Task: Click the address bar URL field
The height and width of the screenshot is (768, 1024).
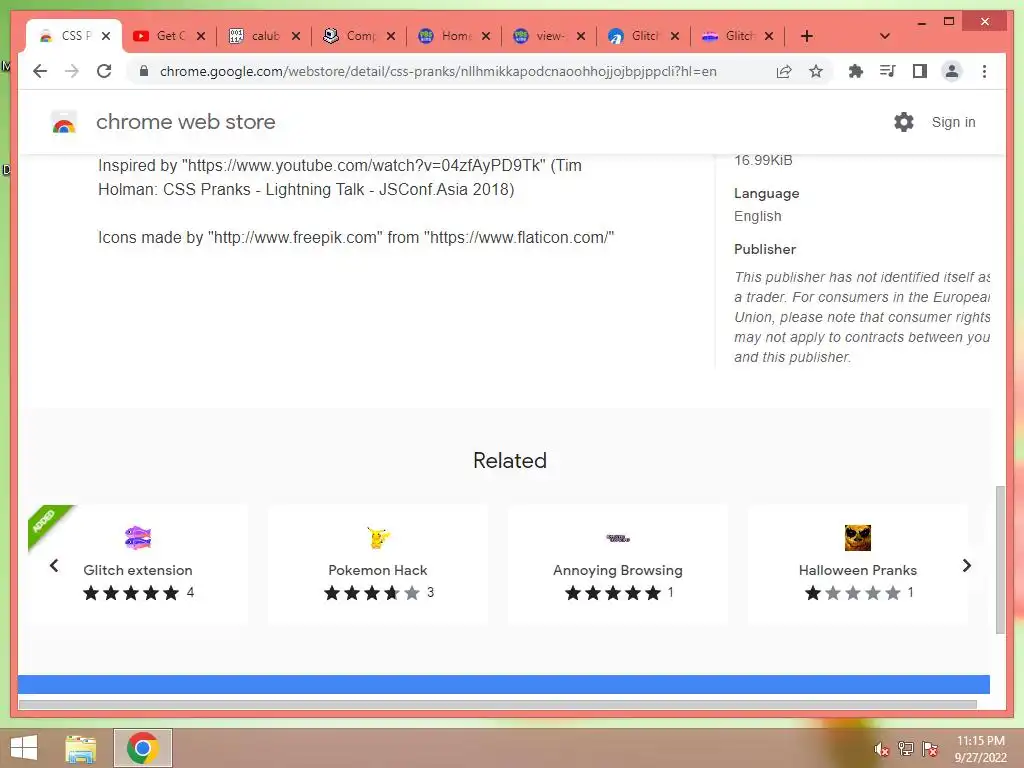Action: pyautogui.click(x=438, y=71)
